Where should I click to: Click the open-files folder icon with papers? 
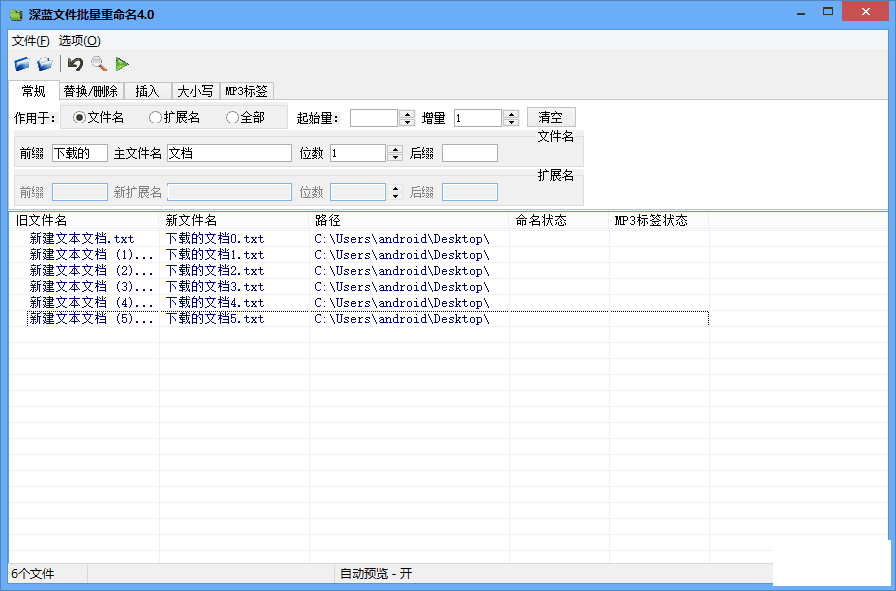[45, 64]
